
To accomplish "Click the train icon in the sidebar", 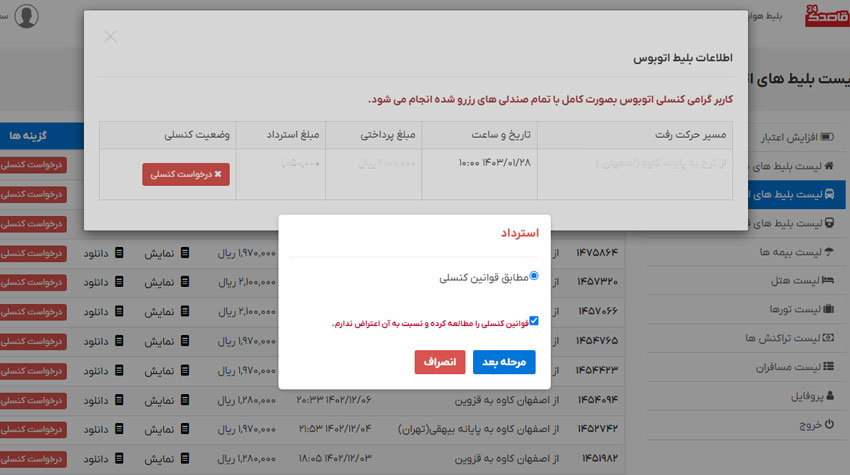I will (829, 223).
